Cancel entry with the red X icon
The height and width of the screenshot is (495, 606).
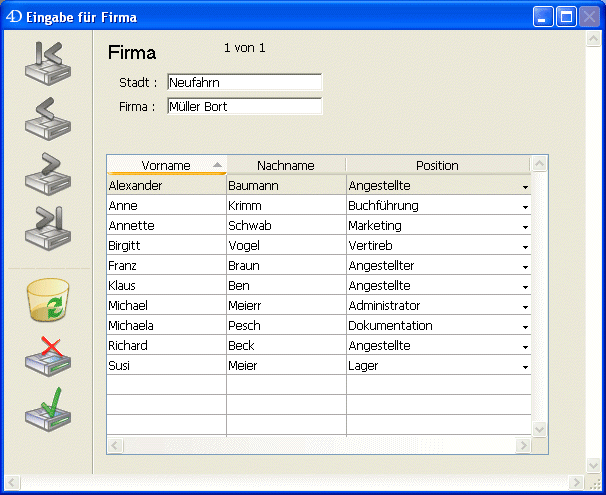pos(47,357)
